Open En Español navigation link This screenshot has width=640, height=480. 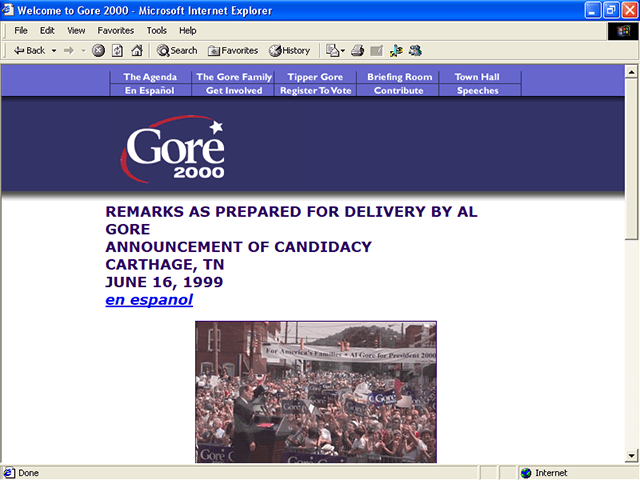pyautogui.click(x=149, y=90)
